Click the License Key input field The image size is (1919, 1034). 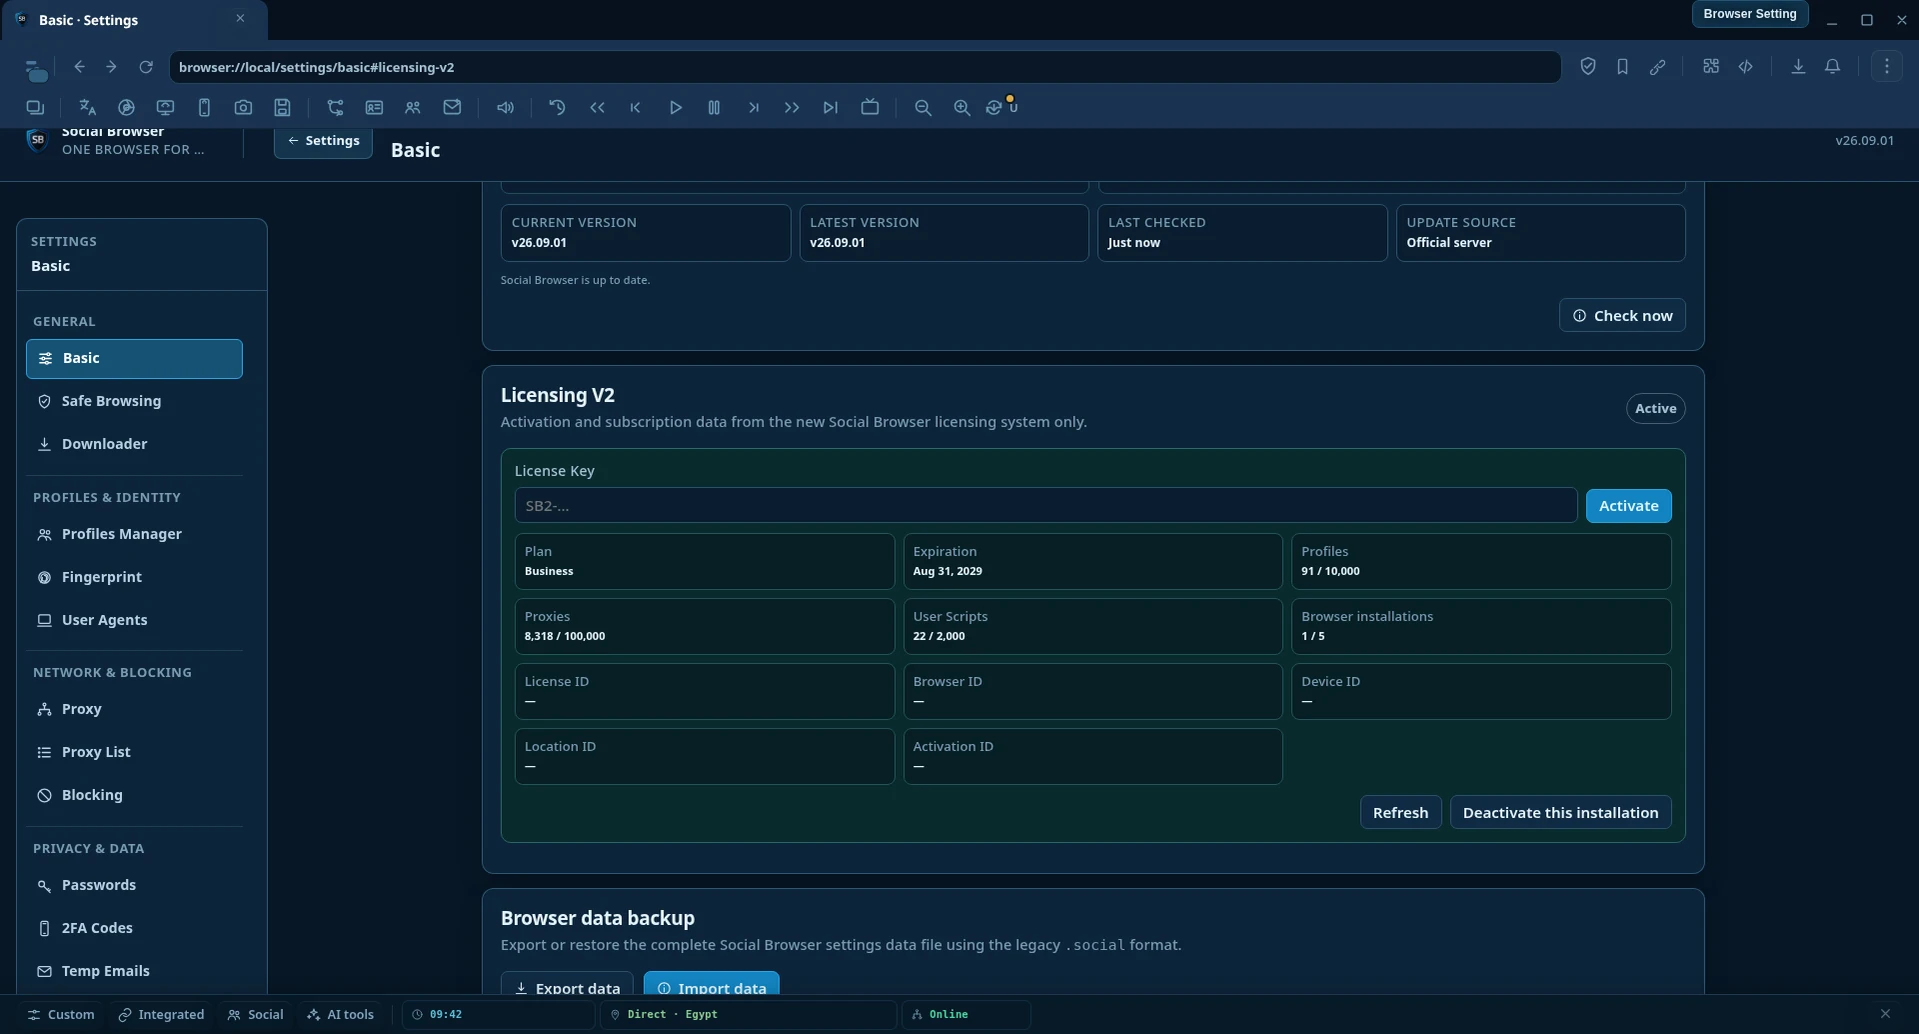[x=1046, y=506]
